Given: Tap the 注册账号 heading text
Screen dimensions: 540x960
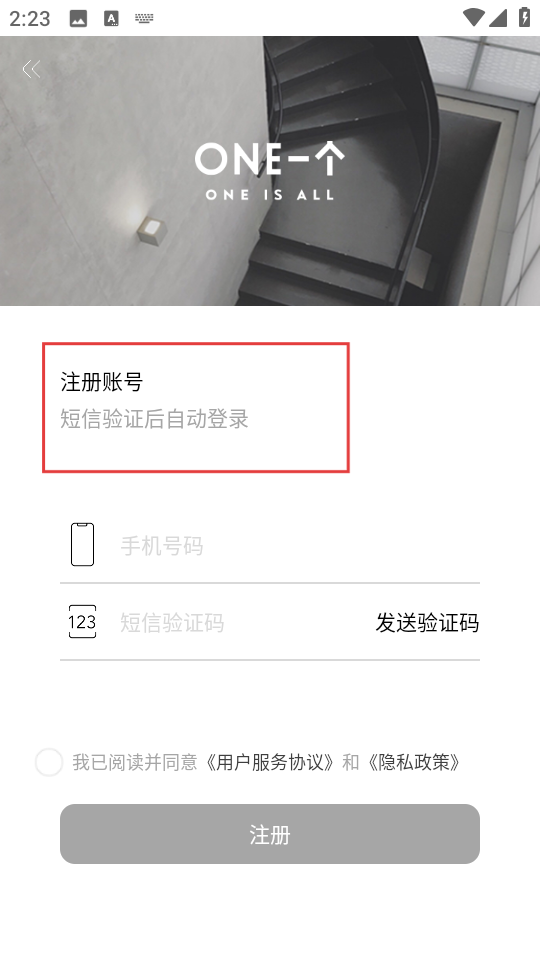Looking at the screenshot, I should [102, 382].
